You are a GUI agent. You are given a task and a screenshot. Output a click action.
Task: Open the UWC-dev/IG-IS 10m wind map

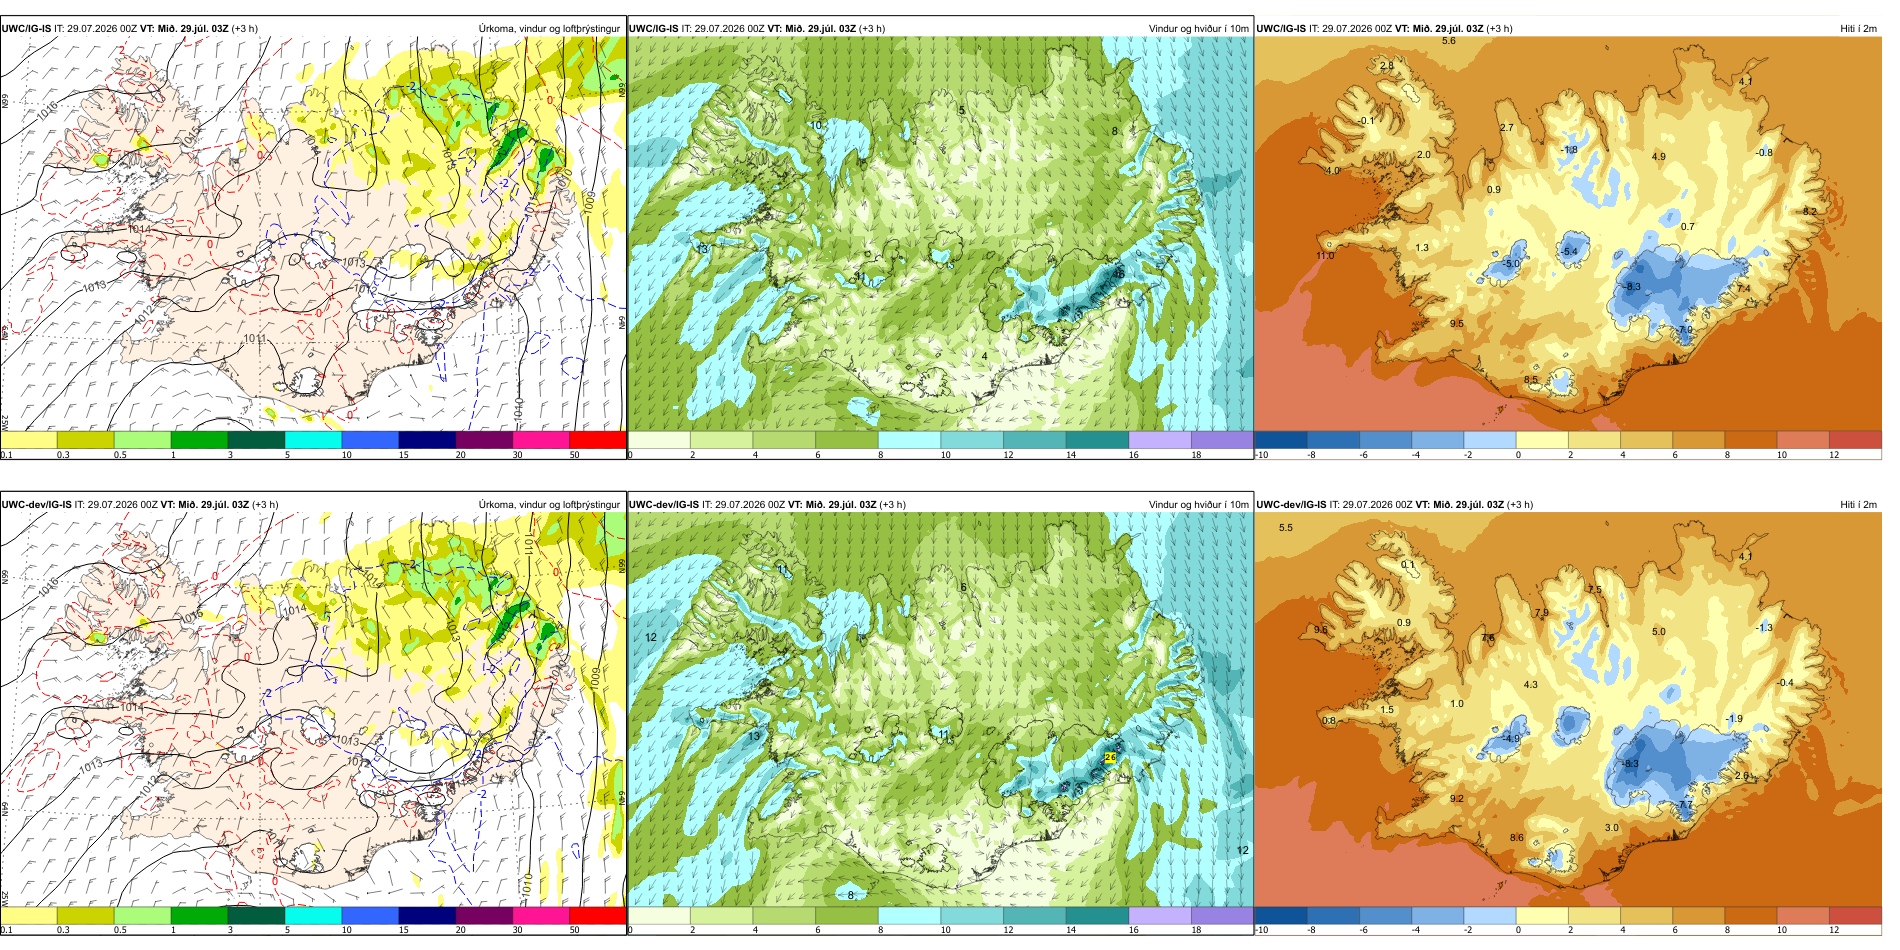pos(940,714)
